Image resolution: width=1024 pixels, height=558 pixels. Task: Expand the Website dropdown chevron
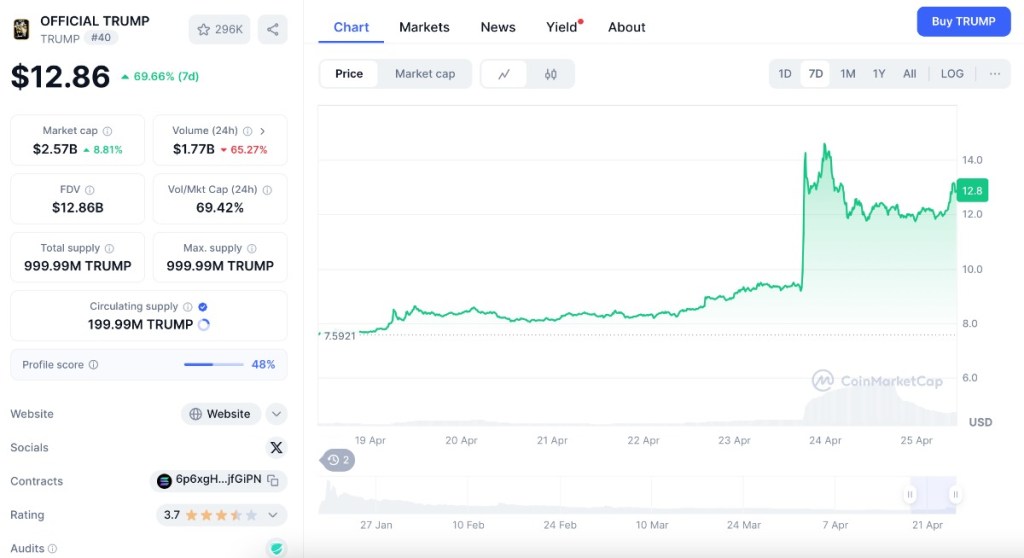point(277,414)
